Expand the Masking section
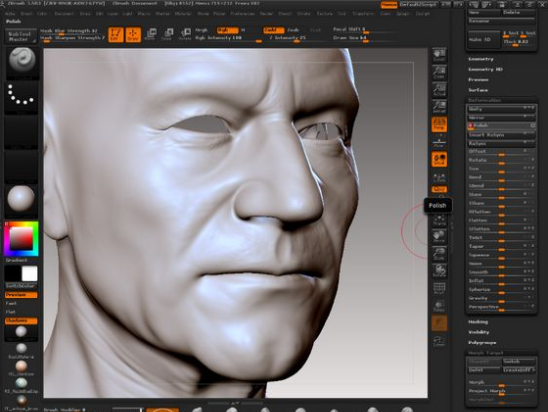 [x=478, y=322]
